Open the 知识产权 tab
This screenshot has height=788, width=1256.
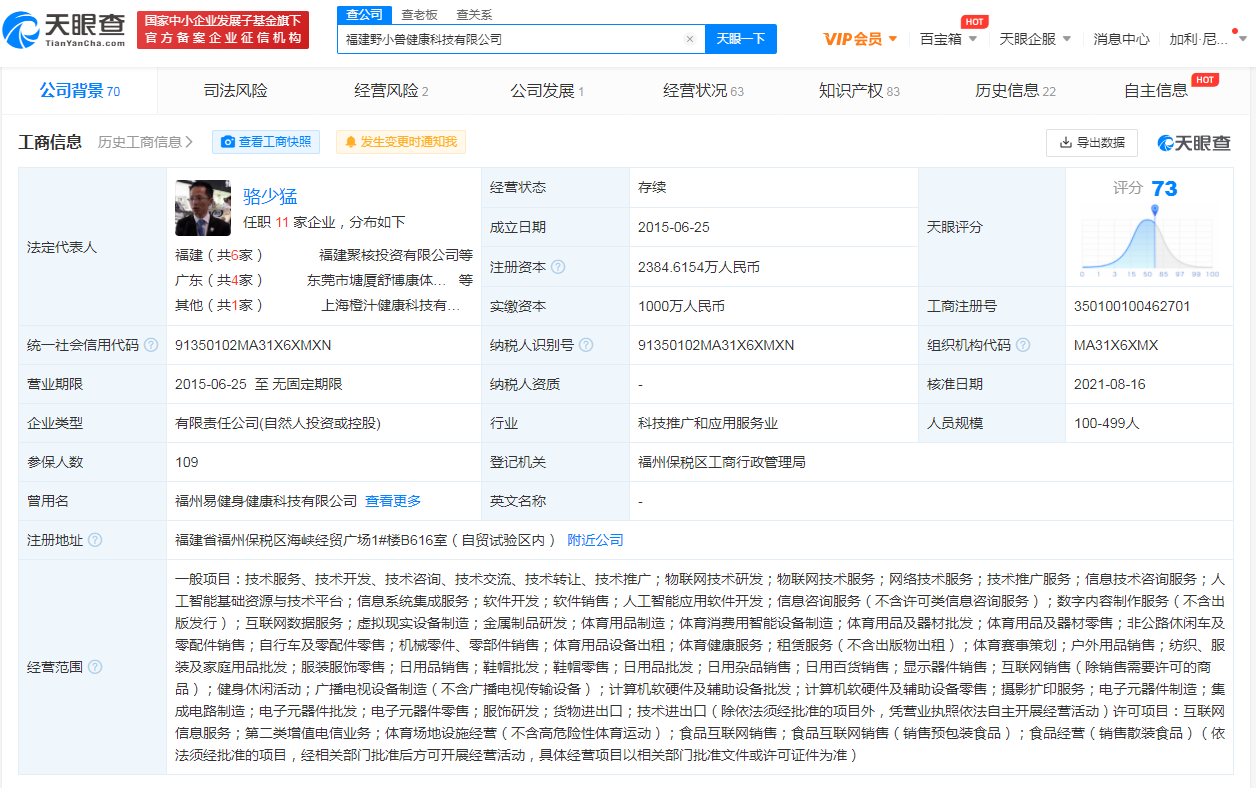click(859, 91)
